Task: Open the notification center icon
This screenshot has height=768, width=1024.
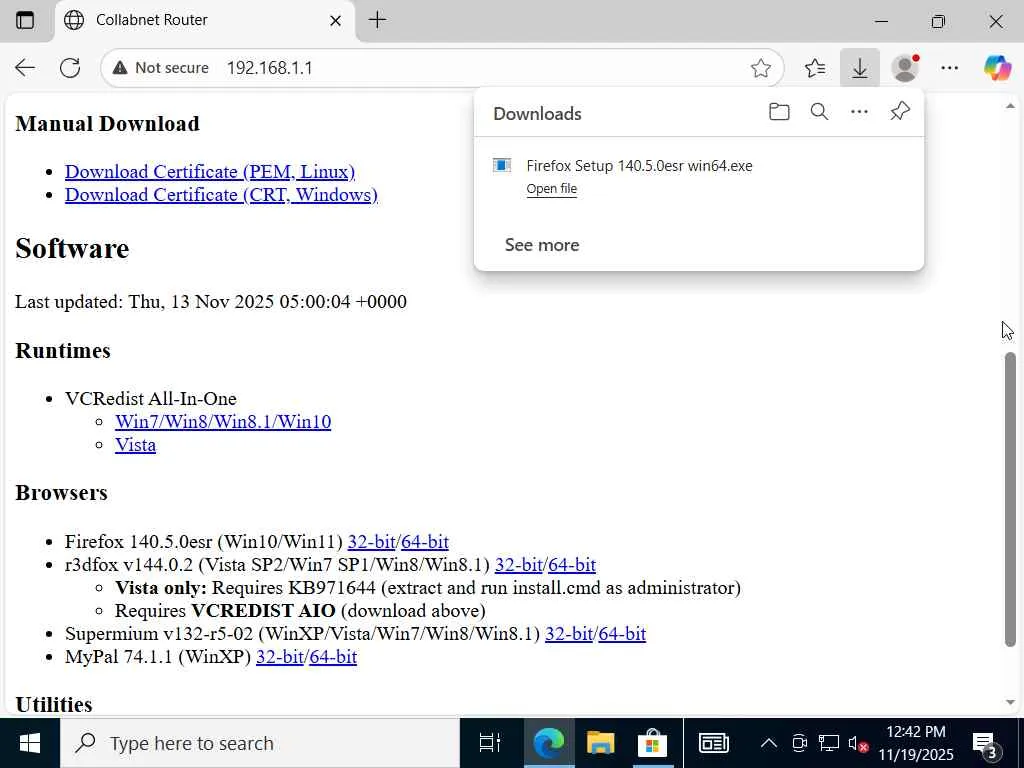Action: click(984, 744)
